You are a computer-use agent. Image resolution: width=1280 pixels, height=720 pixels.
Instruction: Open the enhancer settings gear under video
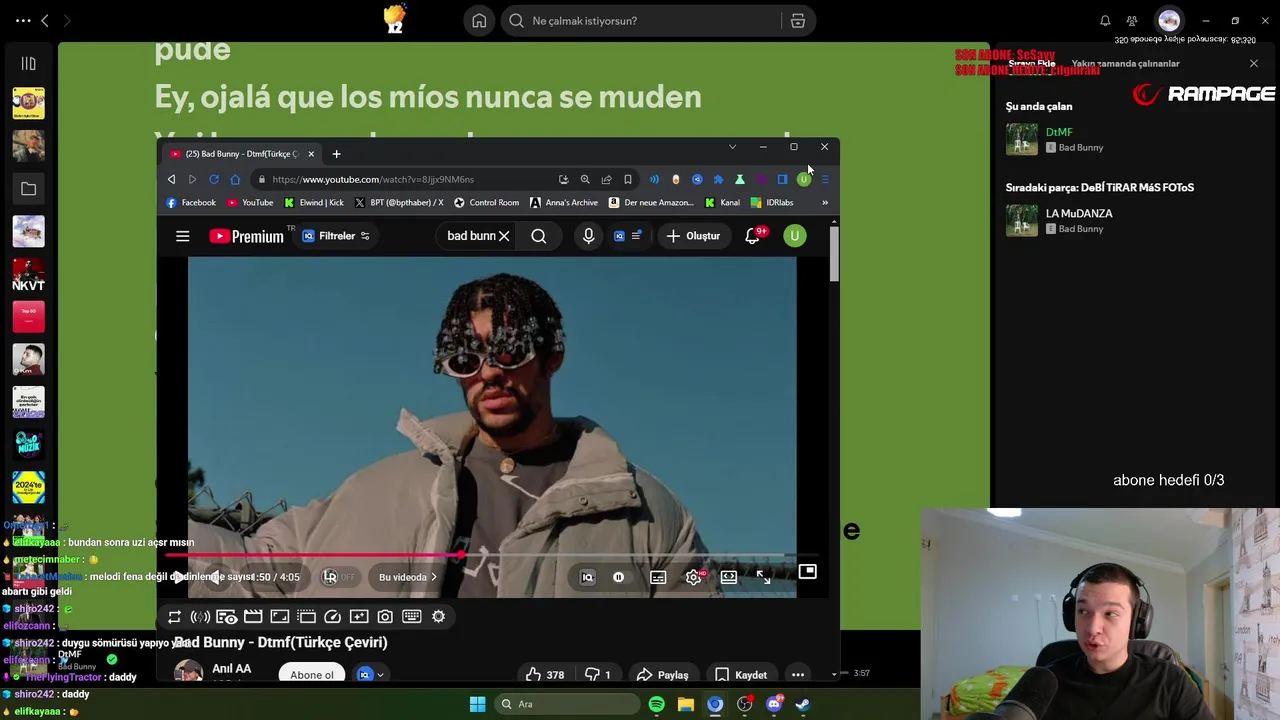point(438,617)
